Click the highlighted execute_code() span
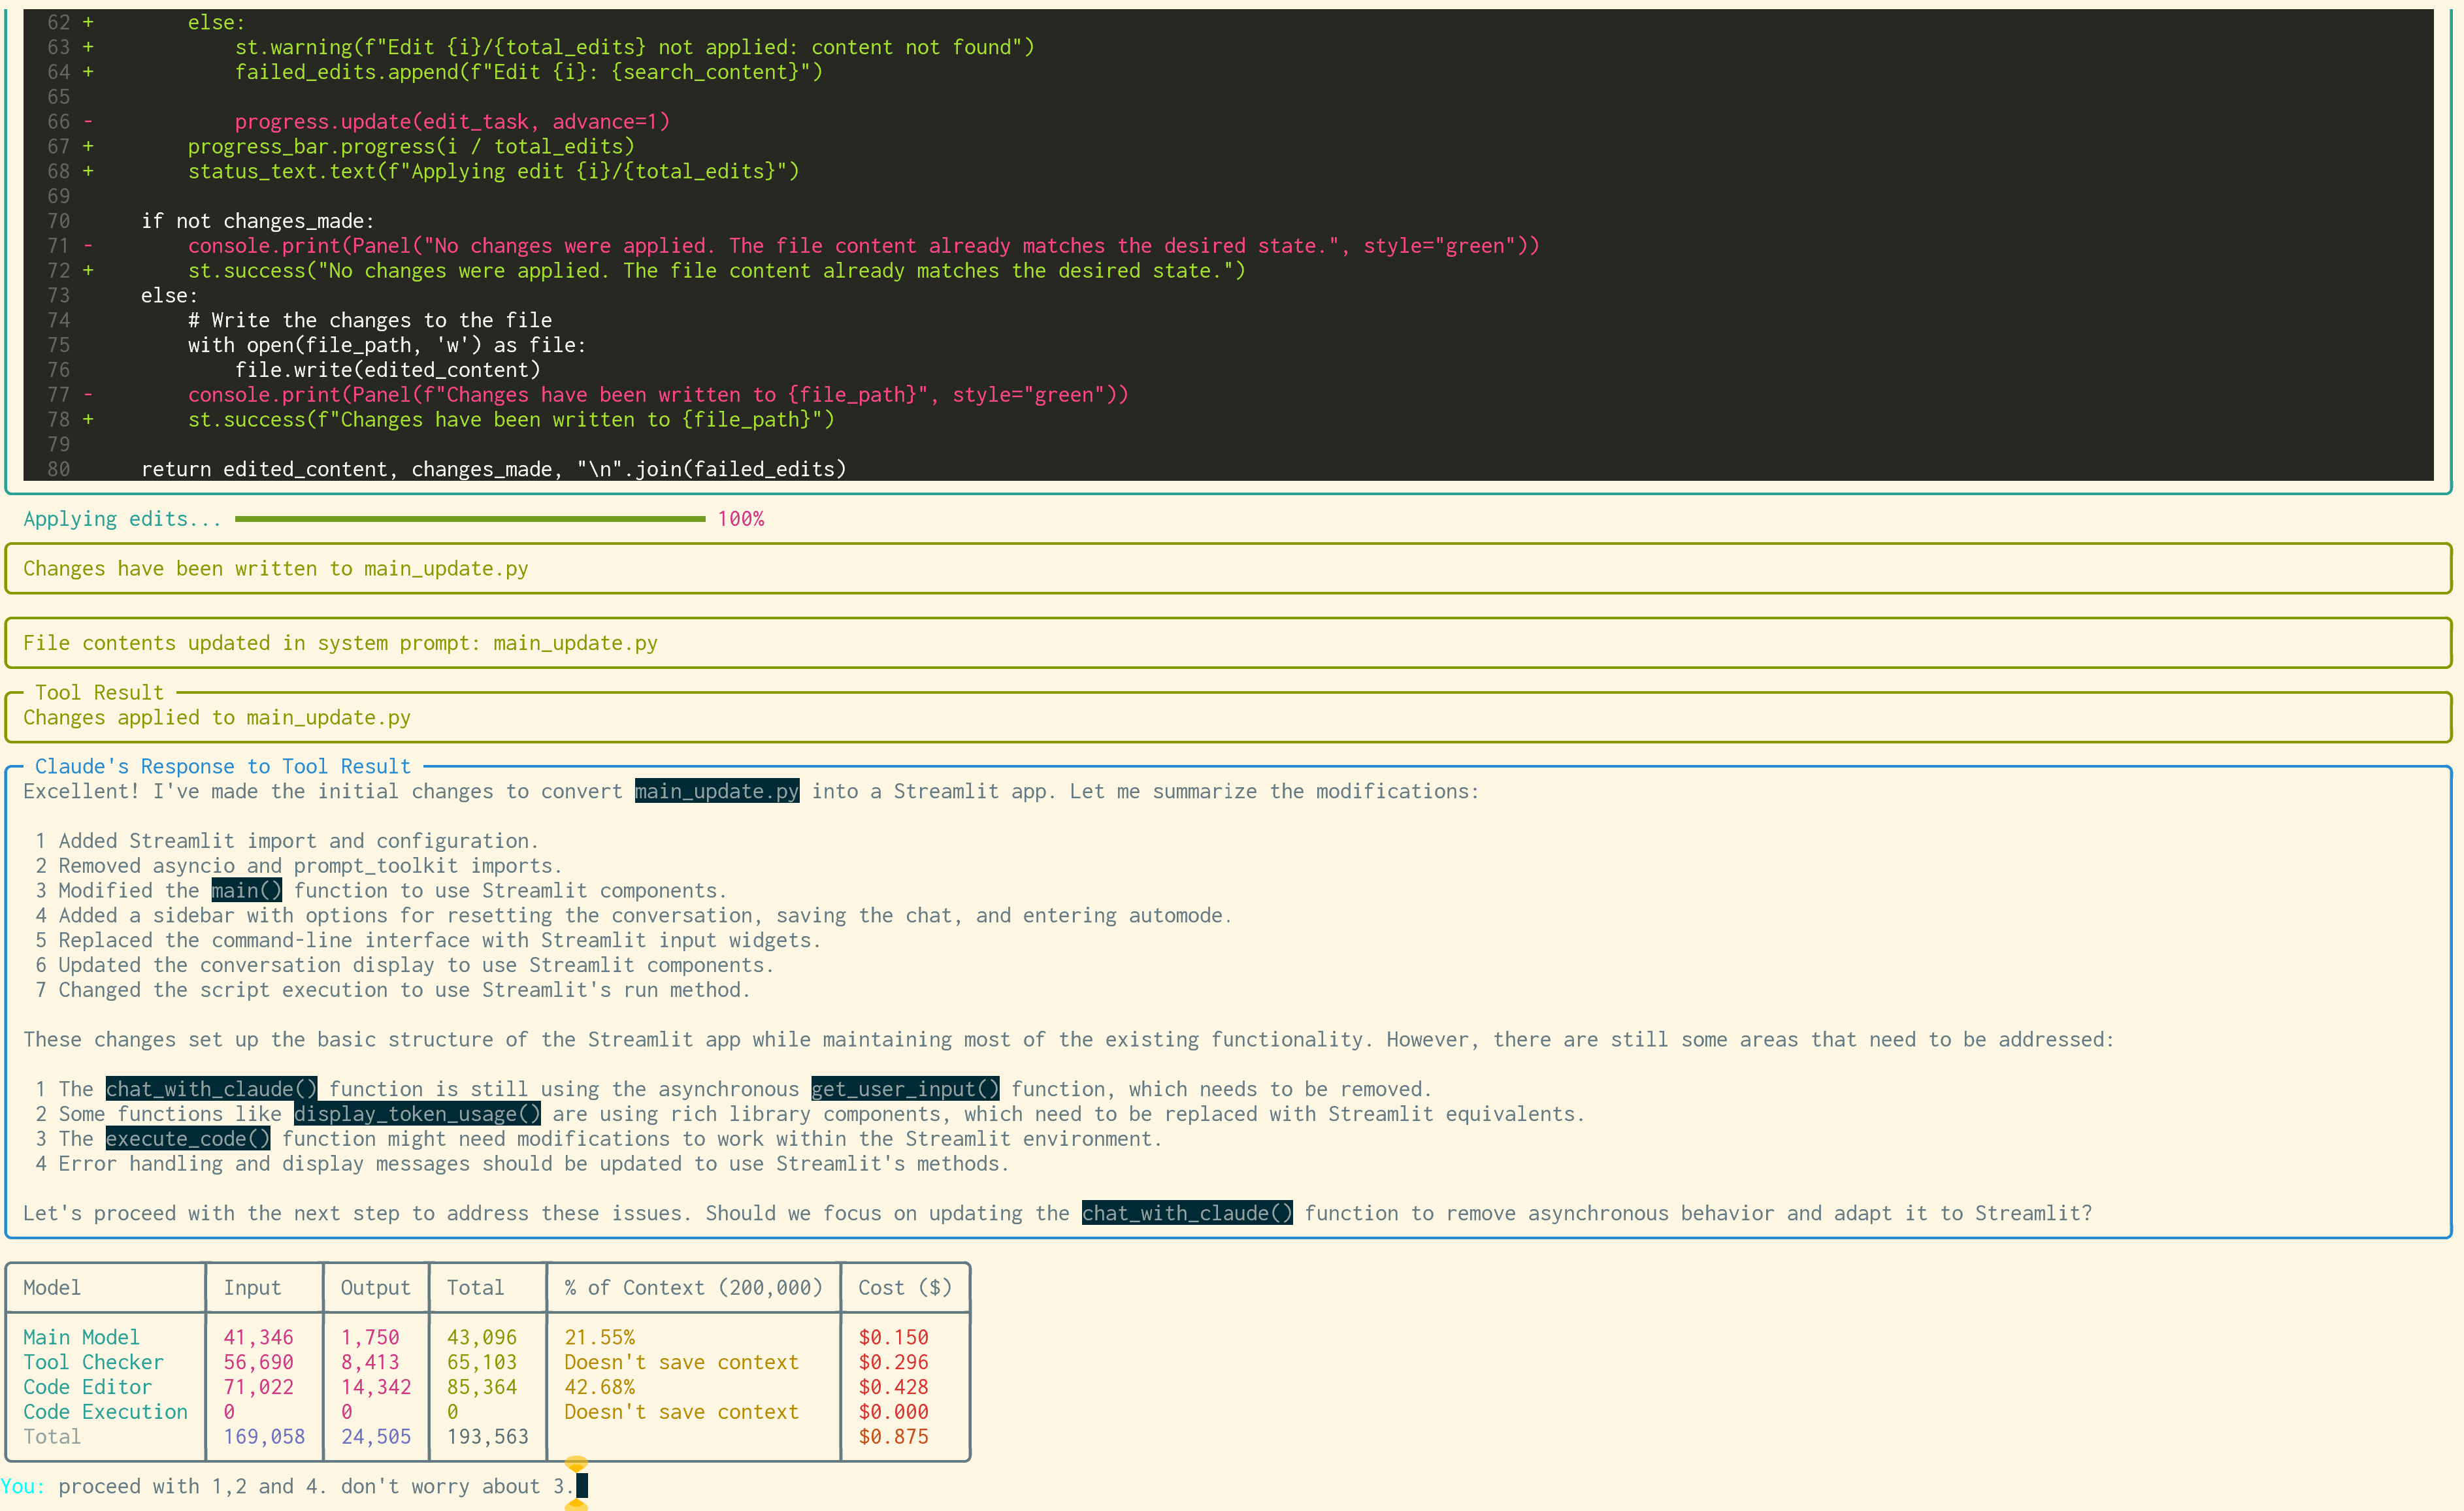The height and width of the screenshot is (1511, 2464). 187,1138
